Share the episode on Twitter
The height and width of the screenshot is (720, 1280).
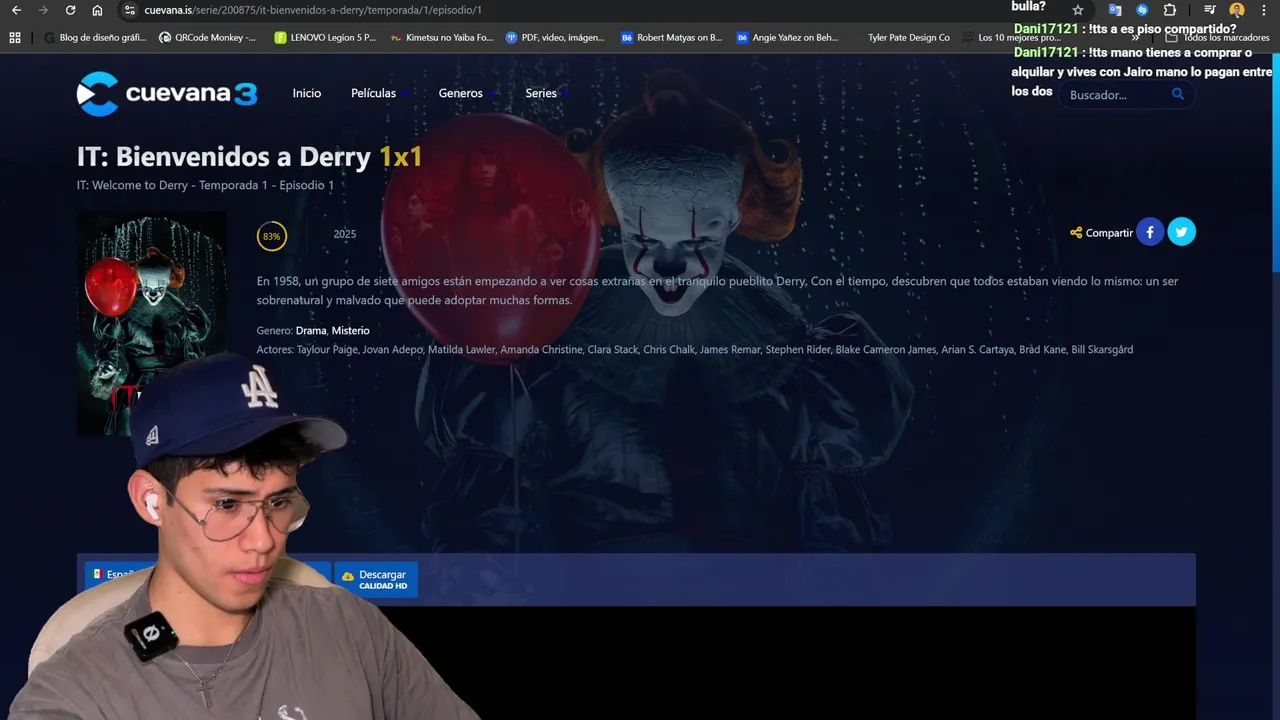(x=1181, y=232)
